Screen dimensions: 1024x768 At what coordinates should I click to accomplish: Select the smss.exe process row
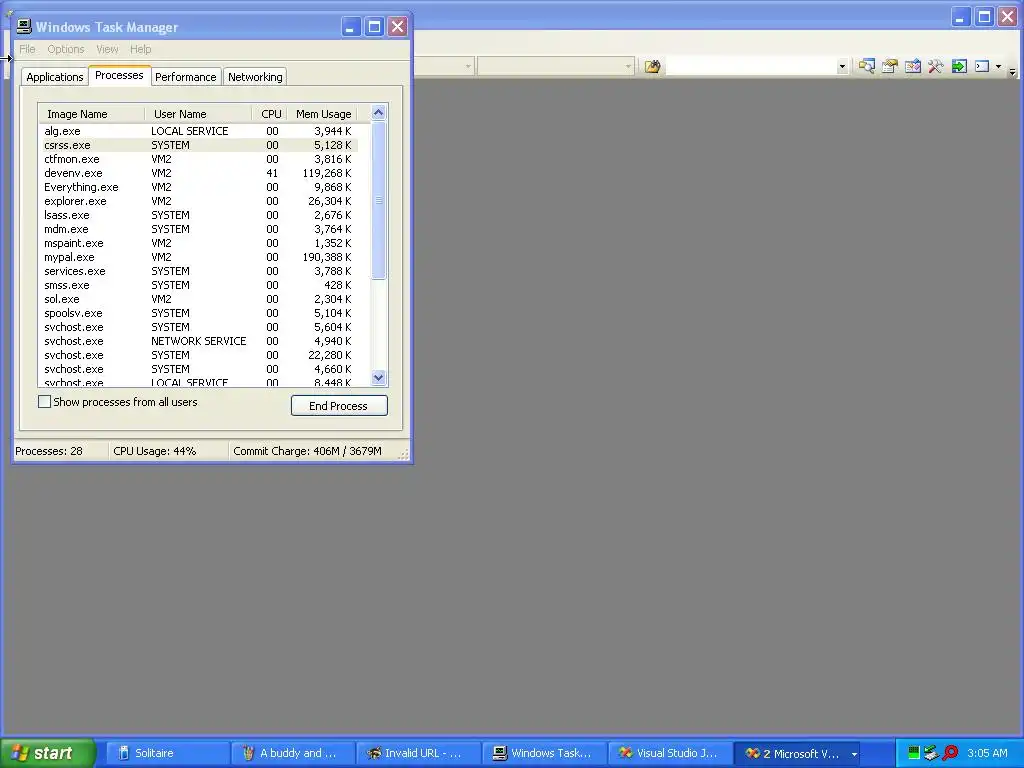(x=199, y=285)
